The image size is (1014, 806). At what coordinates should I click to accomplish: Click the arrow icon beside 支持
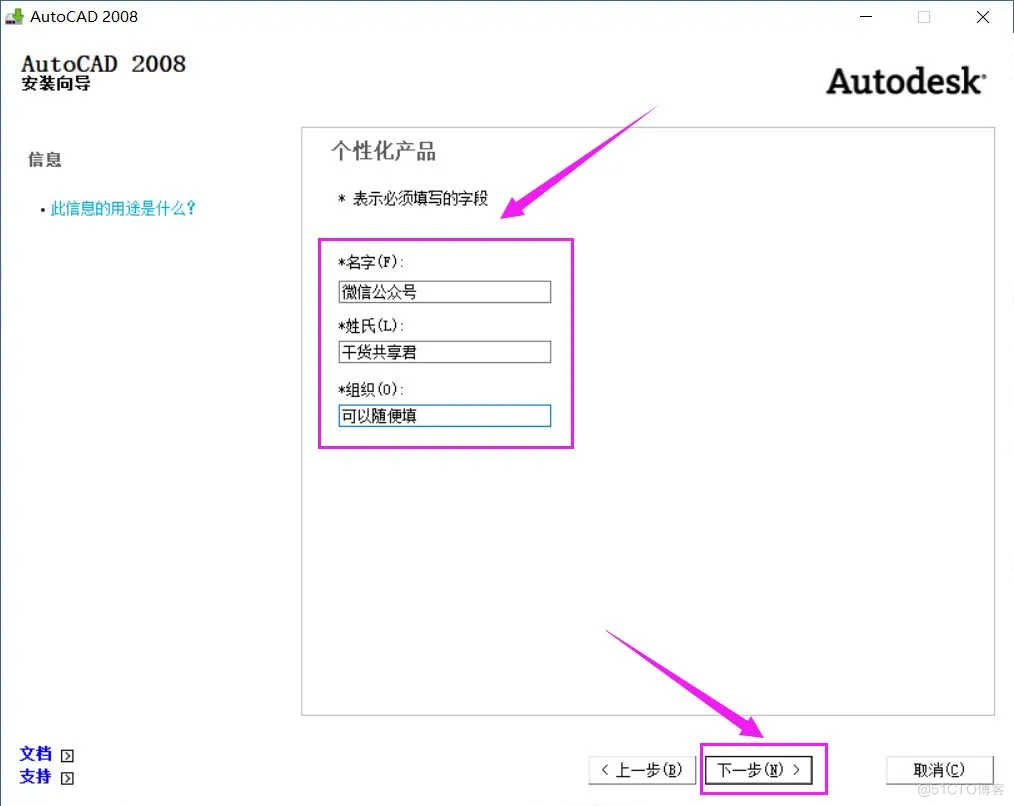coord(67,778)
